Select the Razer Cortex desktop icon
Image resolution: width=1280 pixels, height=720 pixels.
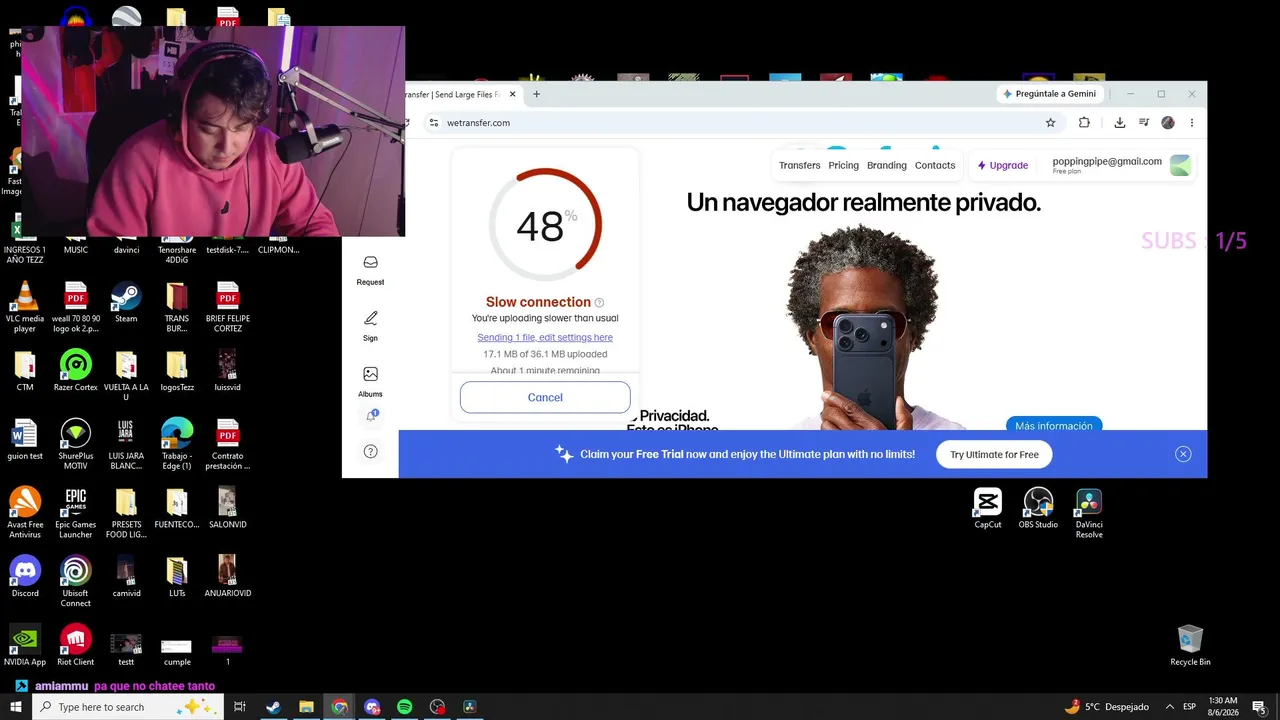pyautogui.click(x=76, y=370)
